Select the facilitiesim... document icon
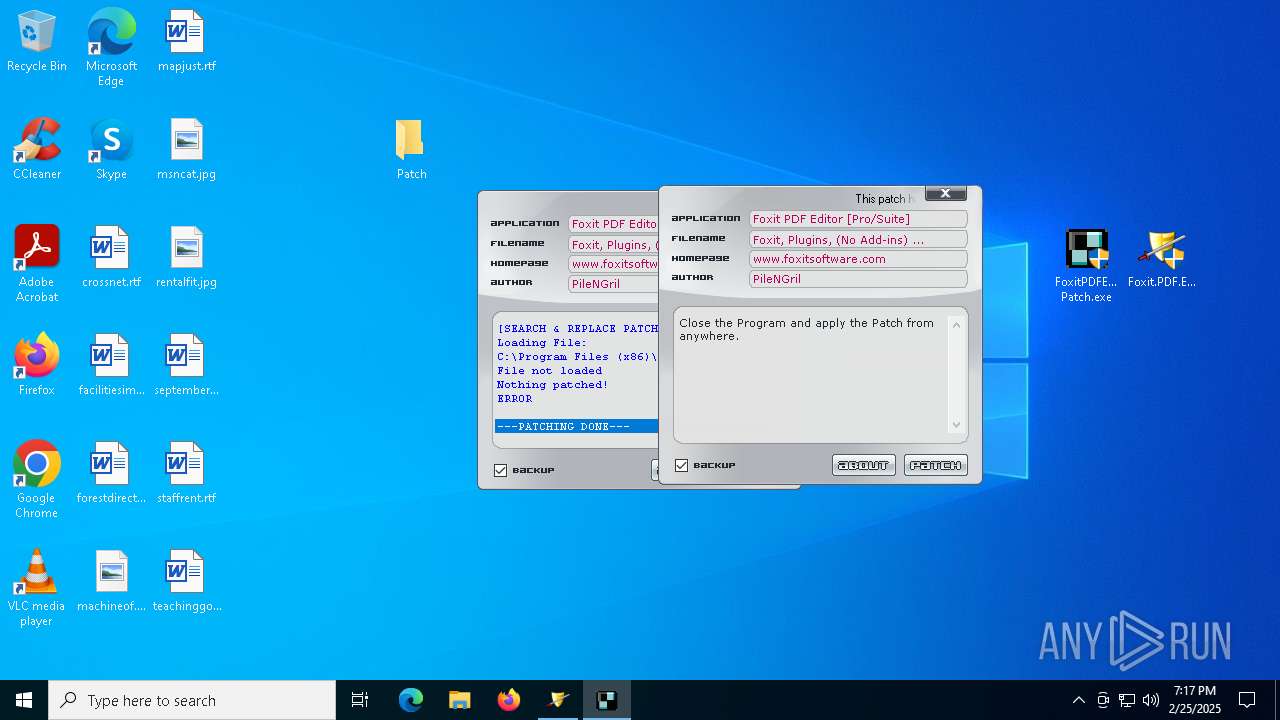The height and width of the screenshot is (720, 1280). point(111,365)
